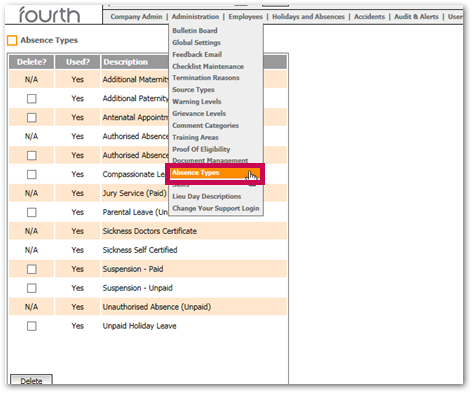Select Training Areas menu entry
Viewport: 472px width, 393px height.
pyautogui.click(x=195, y=137)
